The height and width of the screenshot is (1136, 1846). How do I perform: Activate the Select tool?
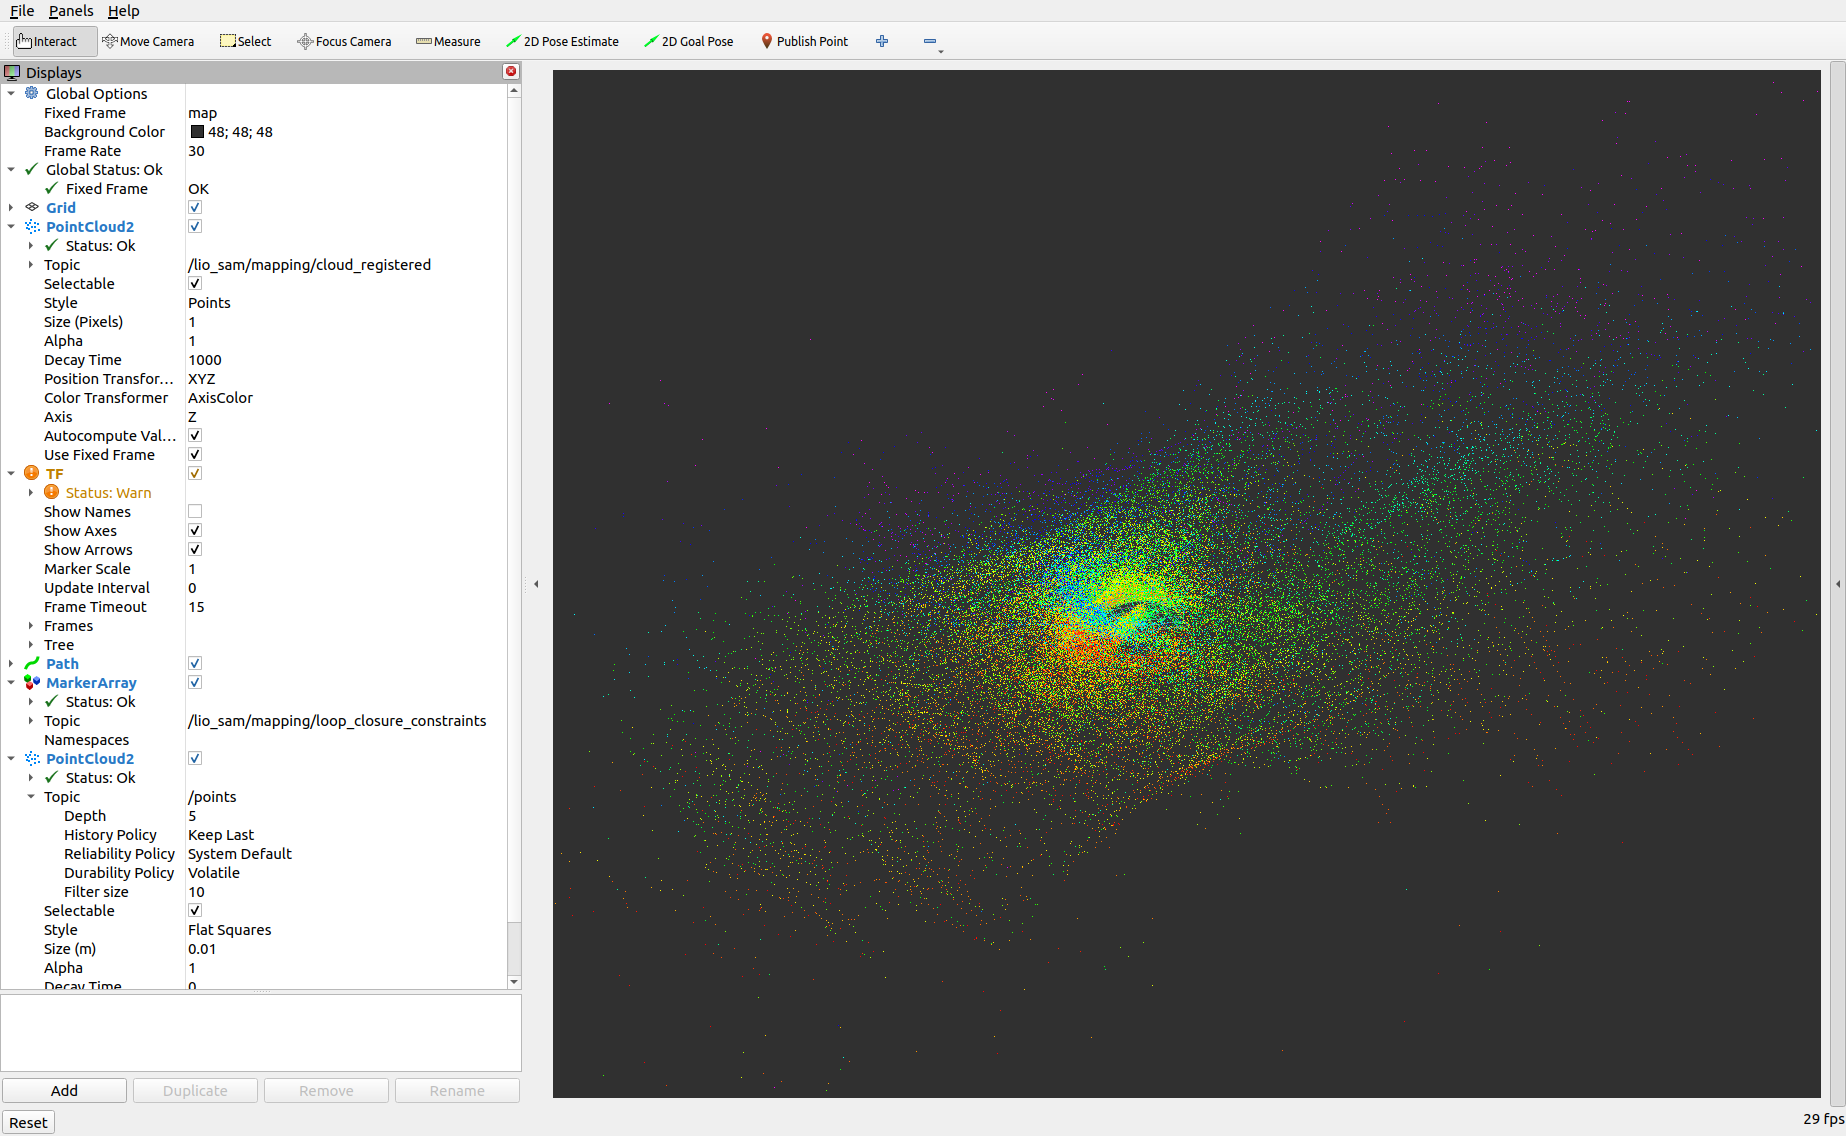[x=245, y=41]
